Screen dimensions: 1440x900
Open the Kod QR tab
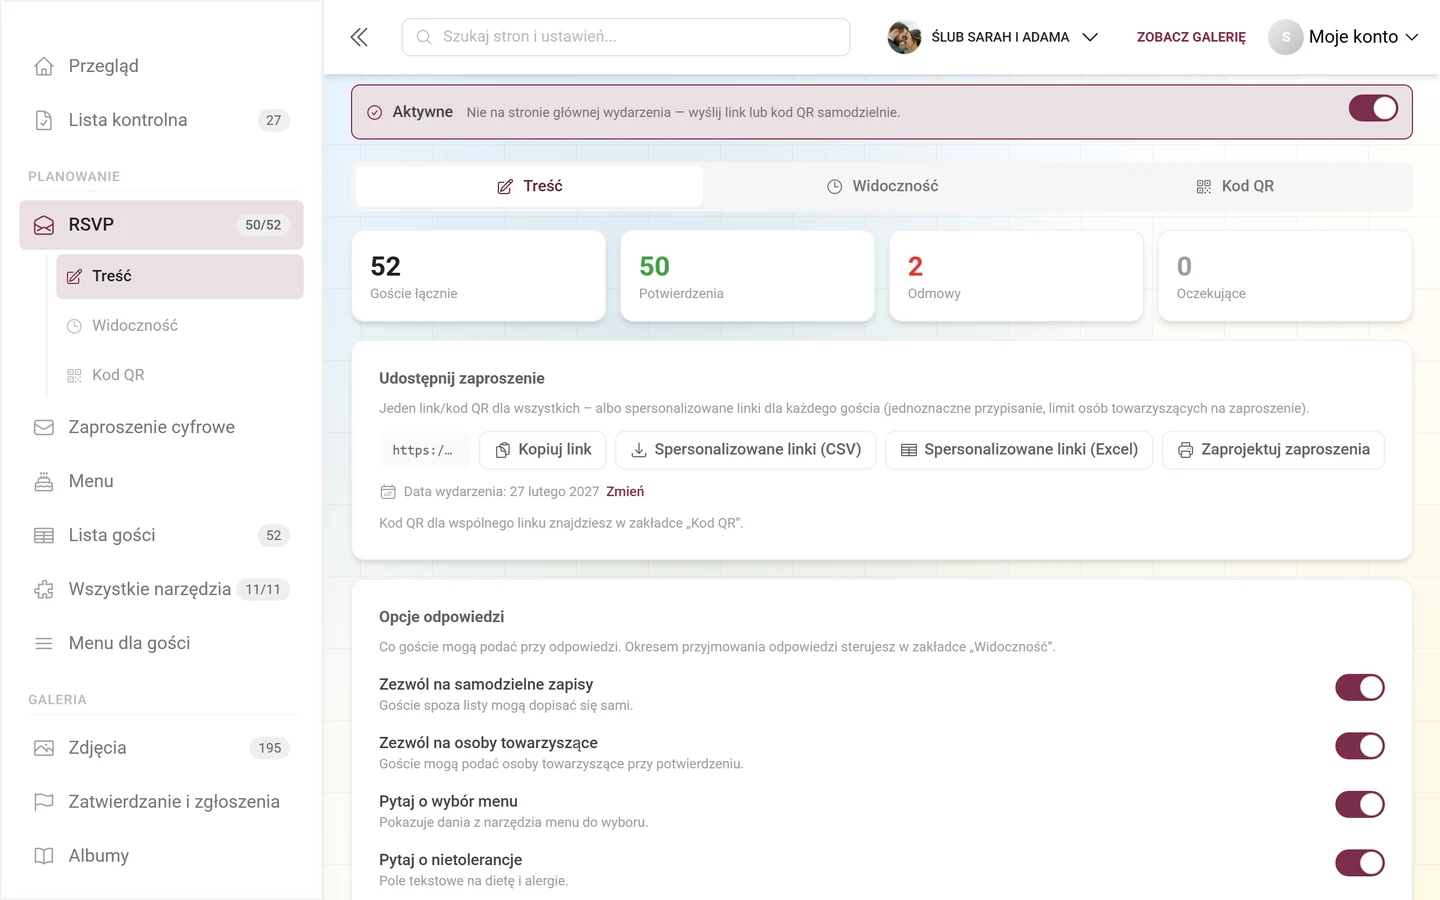click(x=1235, y=186)
